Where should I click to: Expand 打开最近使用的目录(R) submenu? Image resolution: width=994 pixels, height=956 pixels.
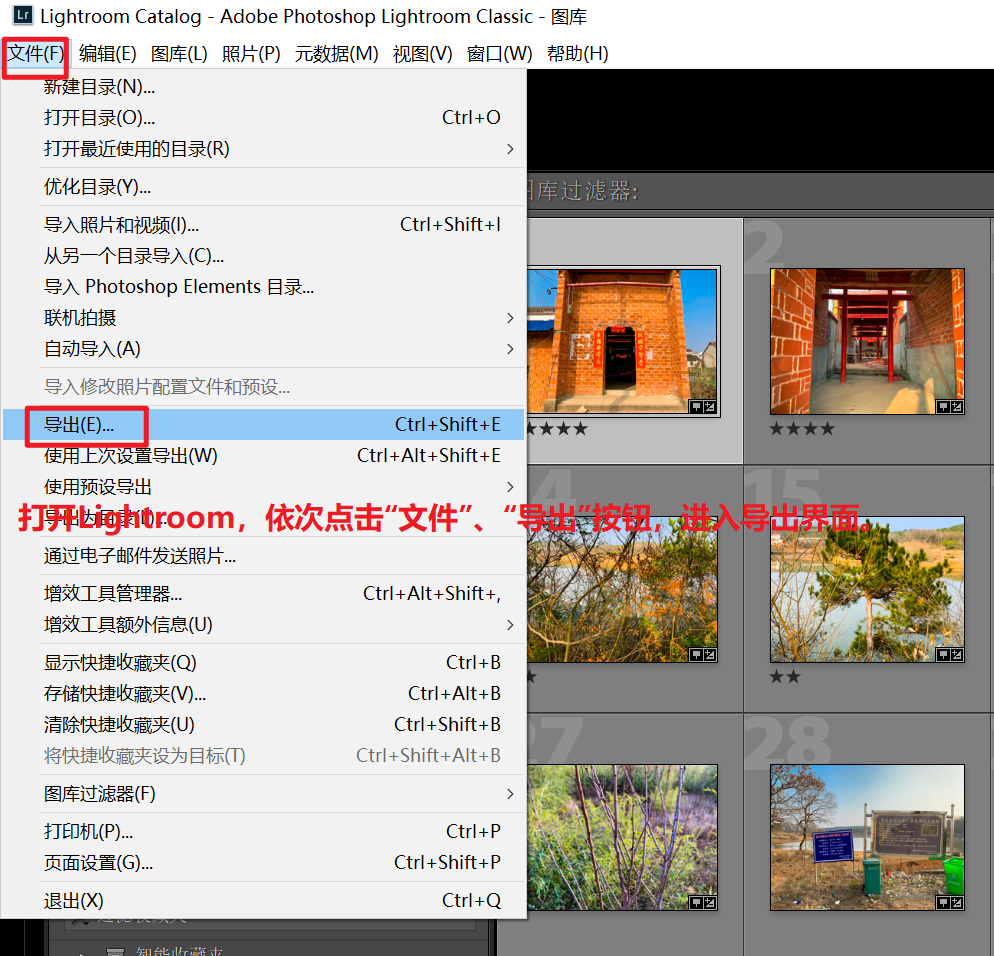click(263, 149)
